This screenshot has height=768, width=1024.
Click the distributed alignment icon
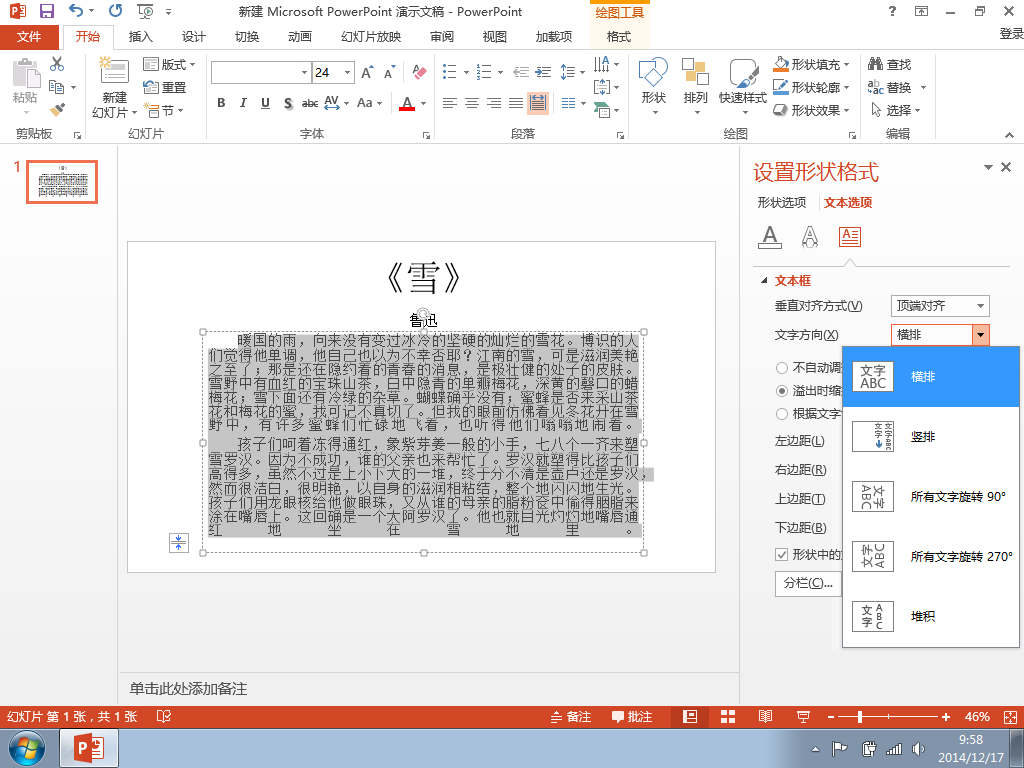coord(538,103)
